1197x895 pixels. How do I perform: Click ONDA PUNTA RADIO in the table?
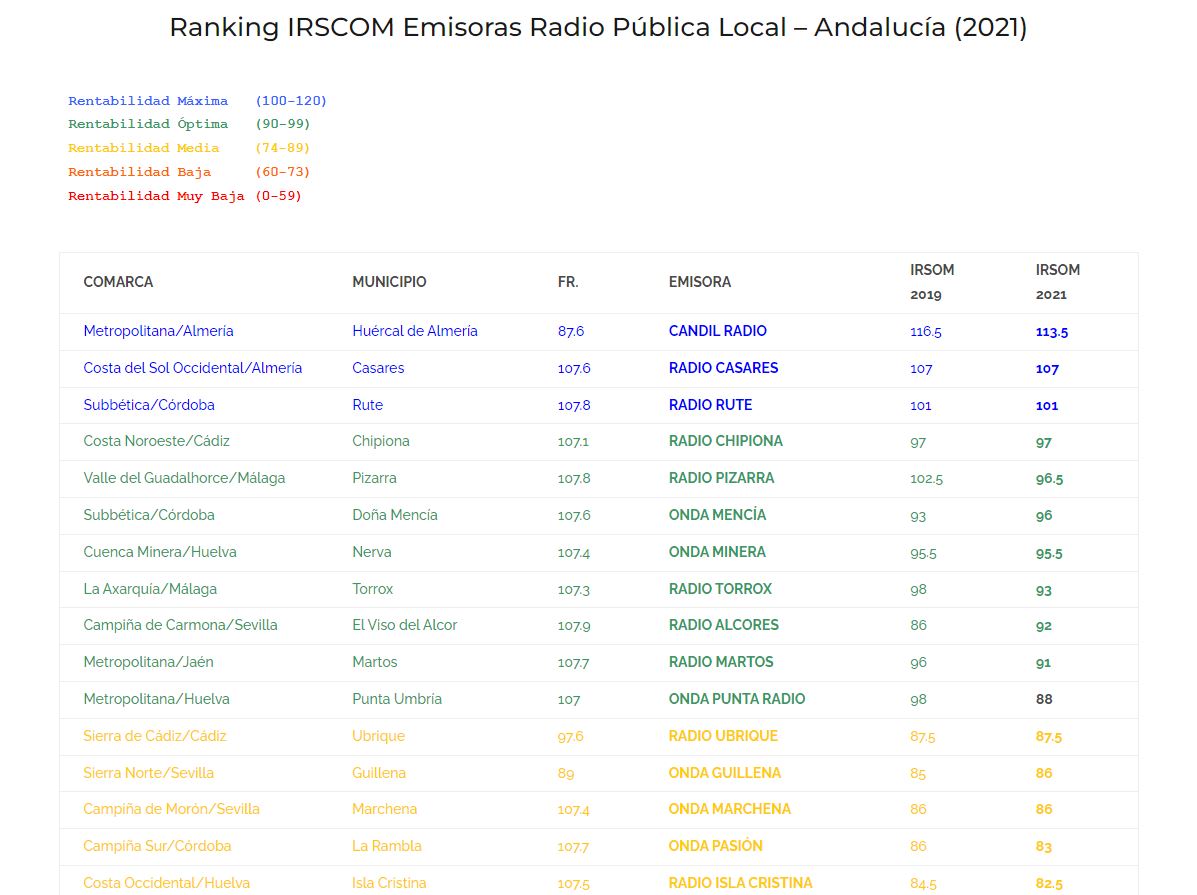click(736, 699)
